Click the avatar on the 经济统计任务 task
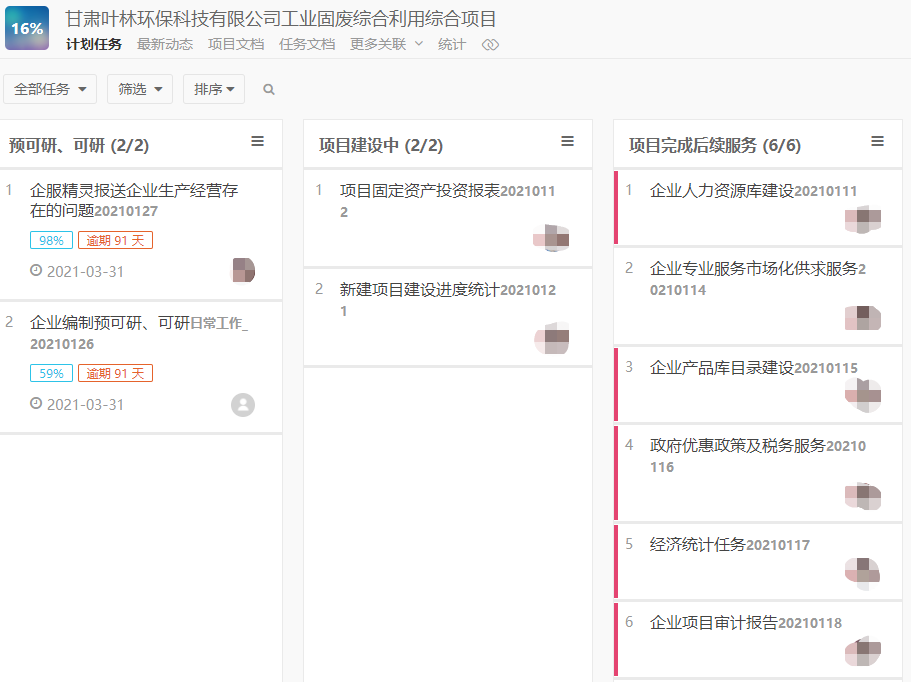911x682 pixels. 863,572
